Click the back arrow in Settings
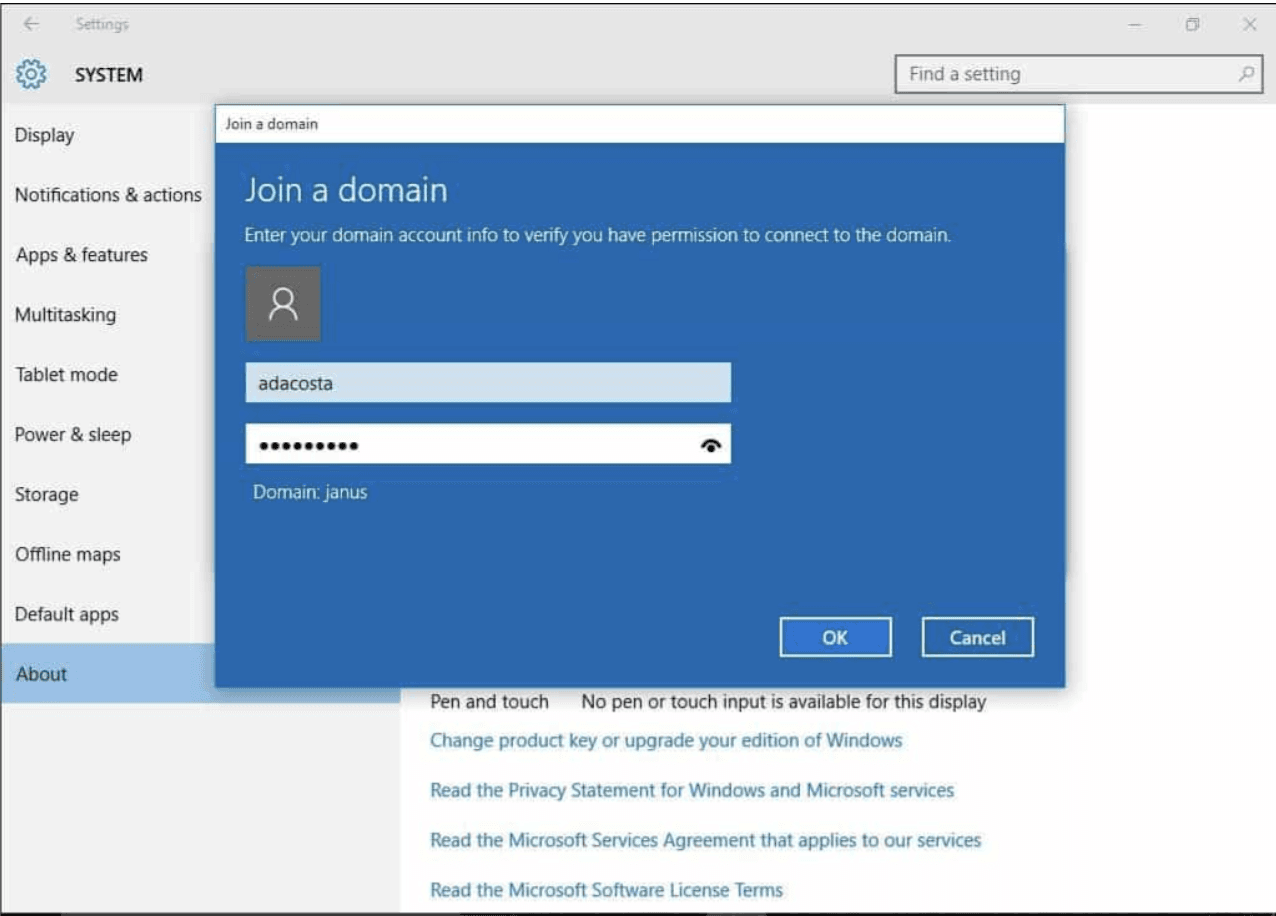The image size is (1276, 916). [31, 24]
